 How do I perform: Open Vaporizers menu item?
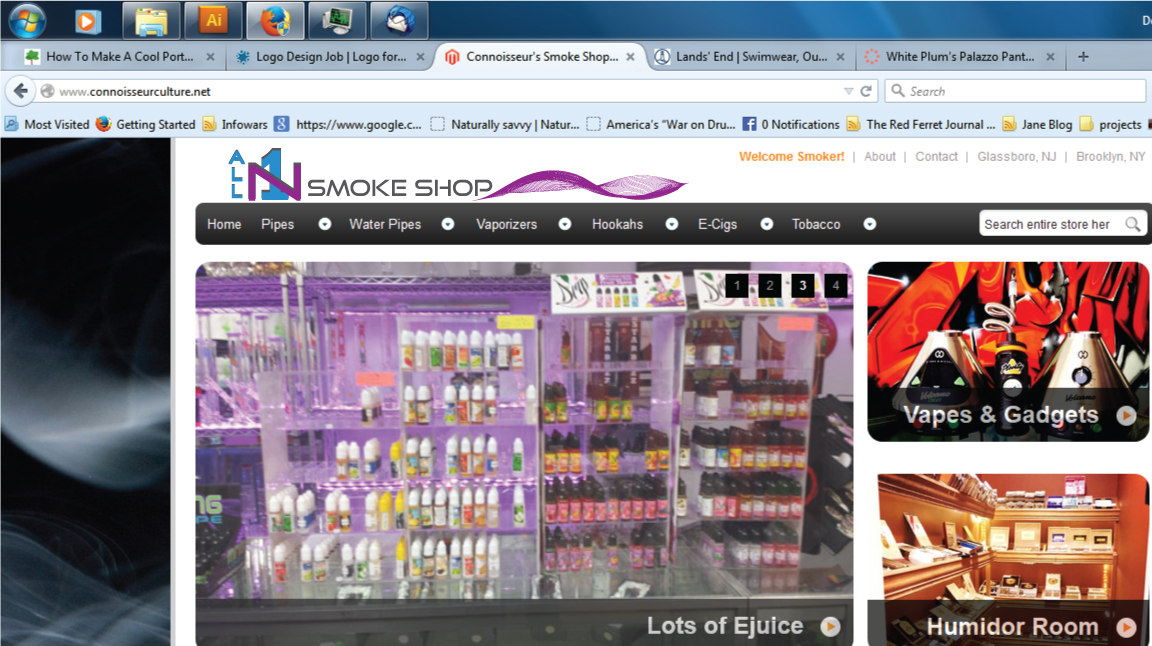pos(506,224)
